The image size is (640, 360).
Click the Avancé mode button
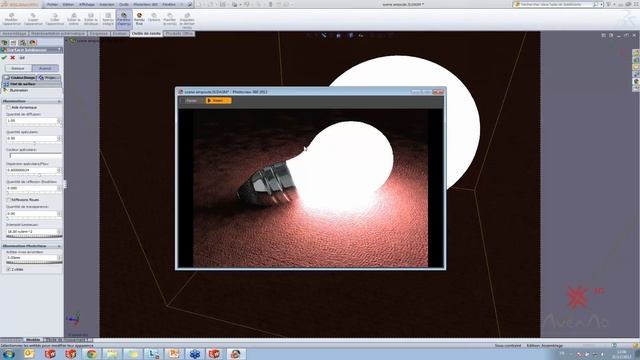(x=45, y=68)
